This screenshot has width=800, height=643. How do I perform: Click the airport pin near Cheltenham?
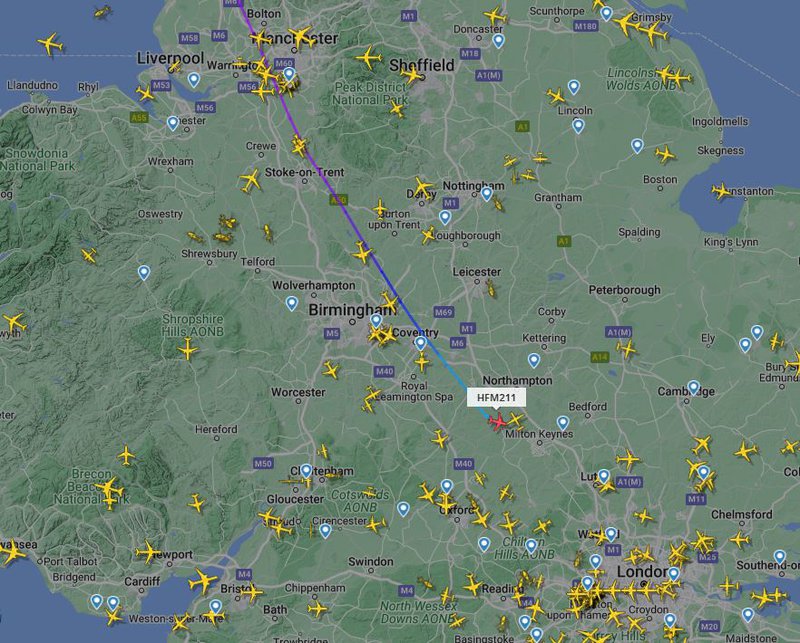[306, 471]
